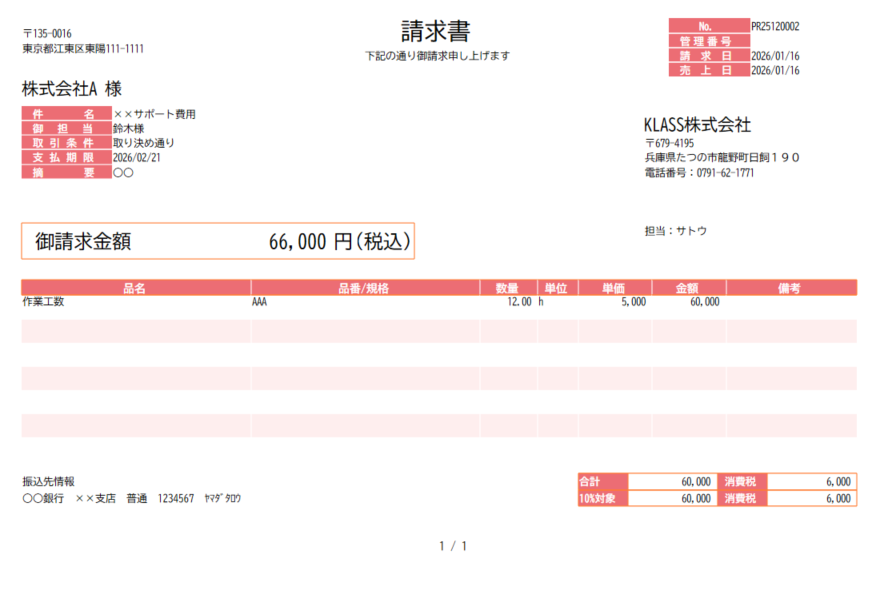Viewport: 881px width, 605px height.
Task: Click the 件名 value ××サポート費用
Action: 154,114
